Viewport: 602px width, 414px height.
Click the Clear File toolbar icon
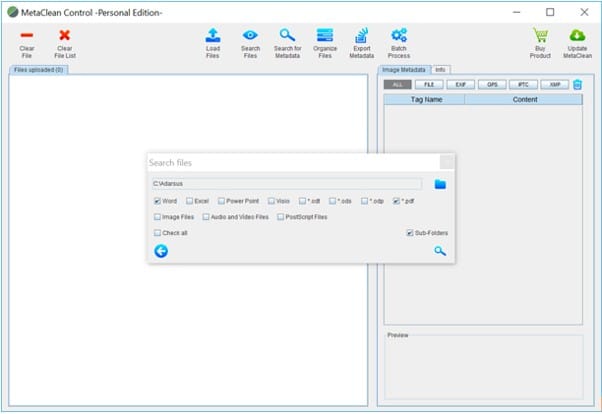[27, 36]
